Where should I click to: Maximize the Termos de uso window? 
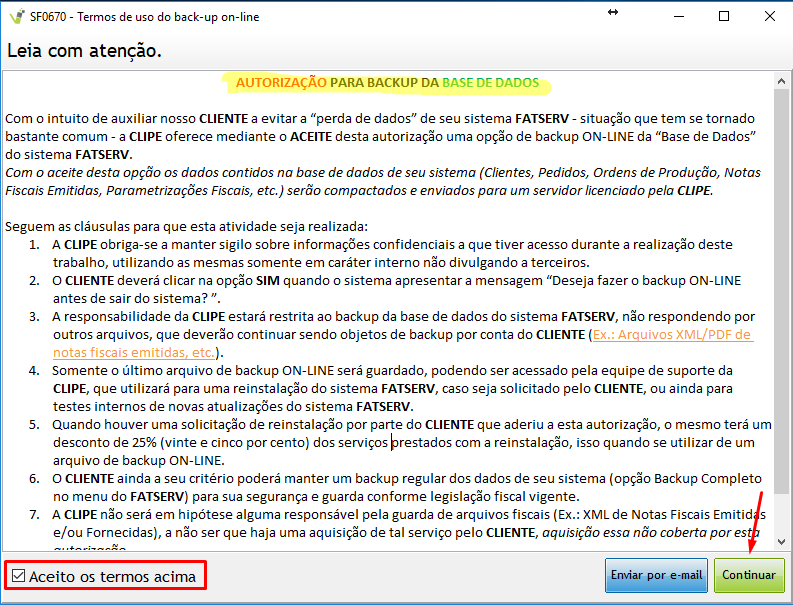point(723,17)
